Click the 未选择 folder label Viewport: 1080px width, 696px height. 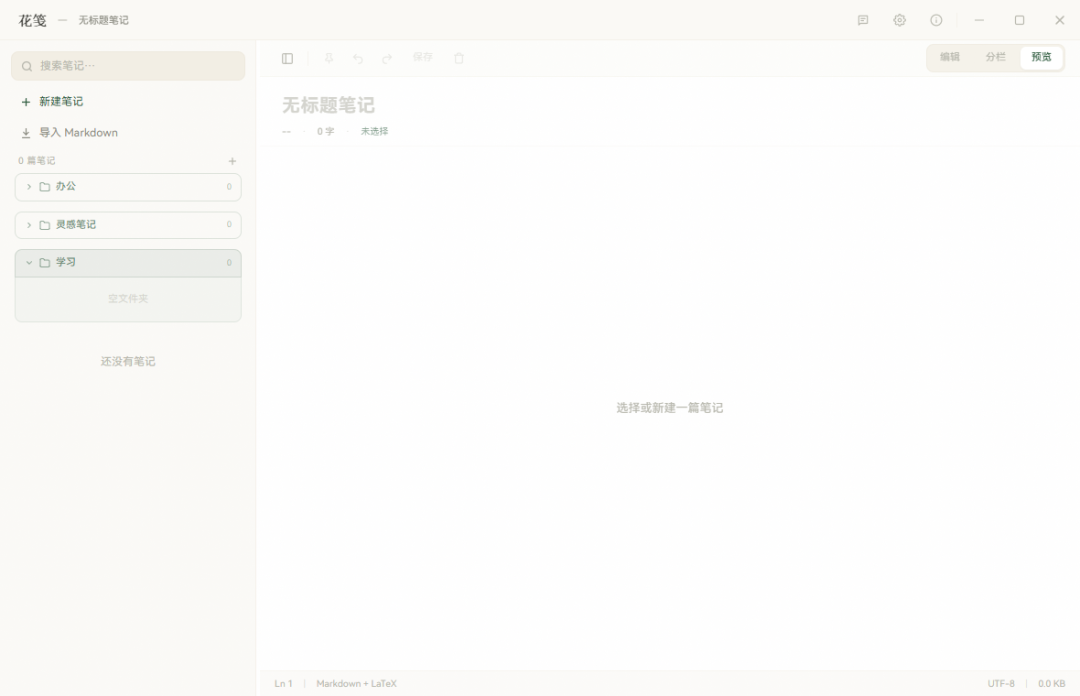pyautogui.click(x=375, y=132)
